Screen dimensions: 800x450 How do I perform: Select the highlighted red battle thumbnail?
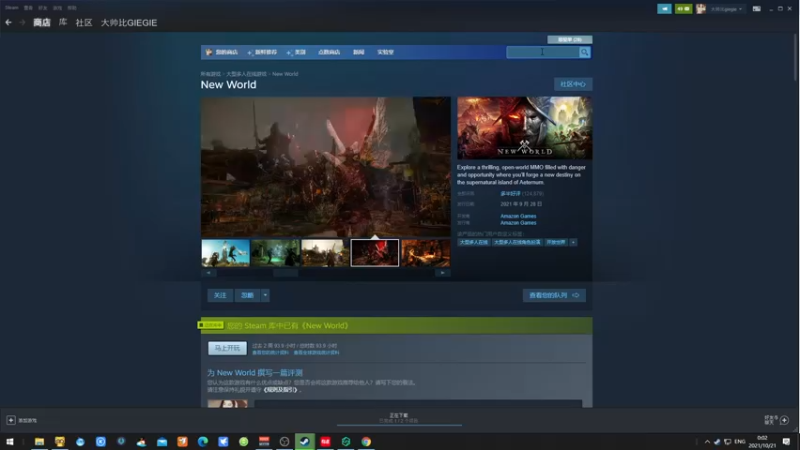pyautogui.click(x=375, y=253)
